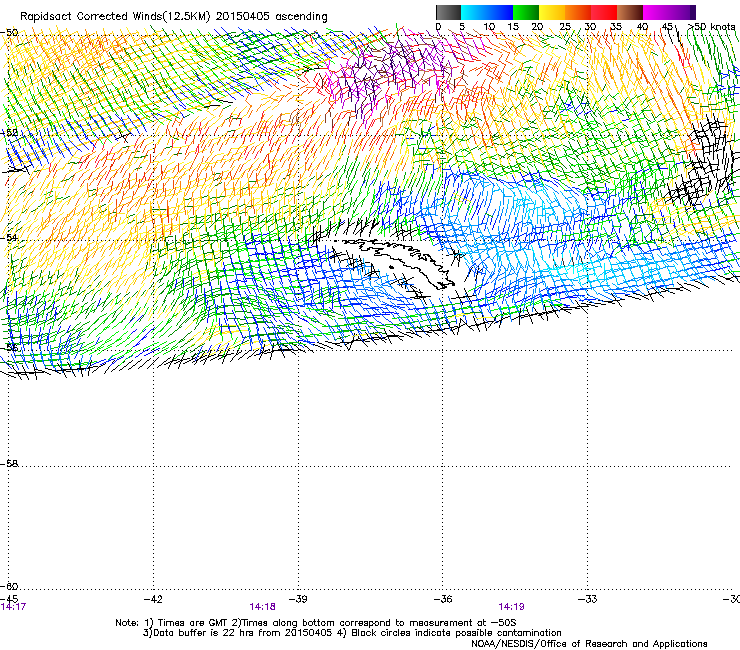Click the longitude label '-45'
Viewport: 740px width, 650px height.
pyautogui.click(x=9, y=599)
